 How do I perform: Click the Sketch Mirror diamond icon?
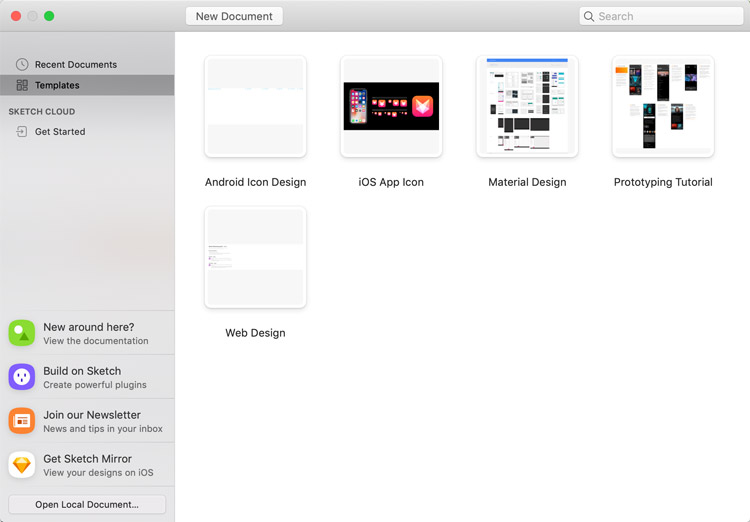[x=22, y=465]
